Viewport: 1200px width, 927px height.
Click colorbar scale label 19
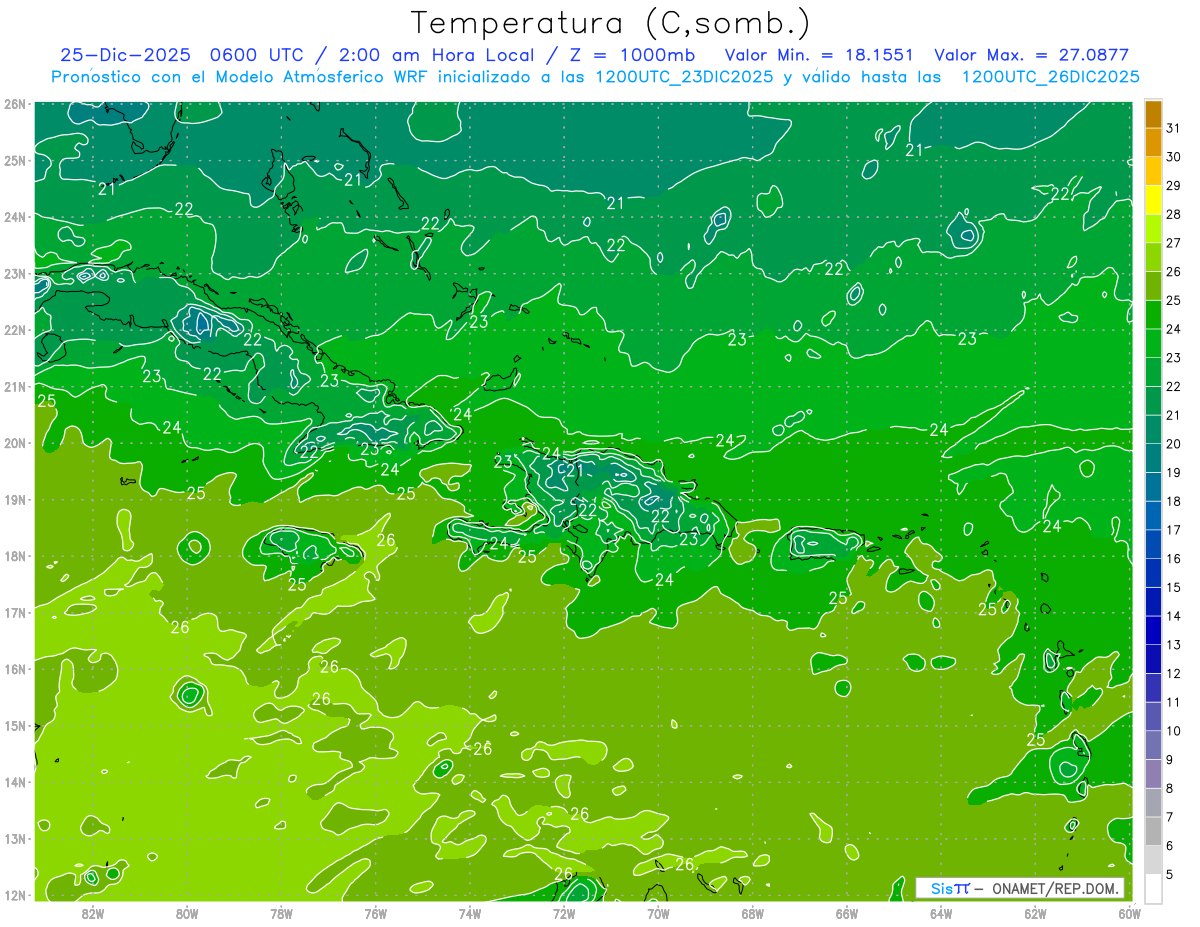click(1173, 472)
